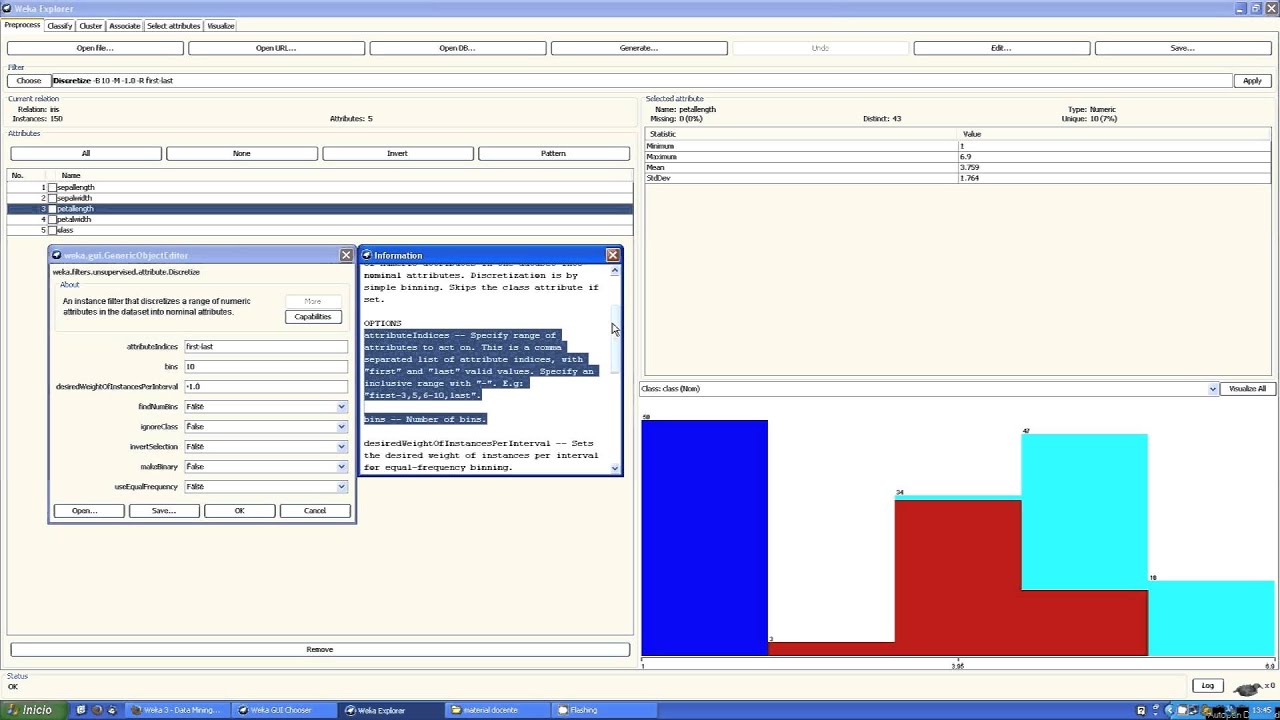Select the Mean row in statistics table

coord(958,167)
